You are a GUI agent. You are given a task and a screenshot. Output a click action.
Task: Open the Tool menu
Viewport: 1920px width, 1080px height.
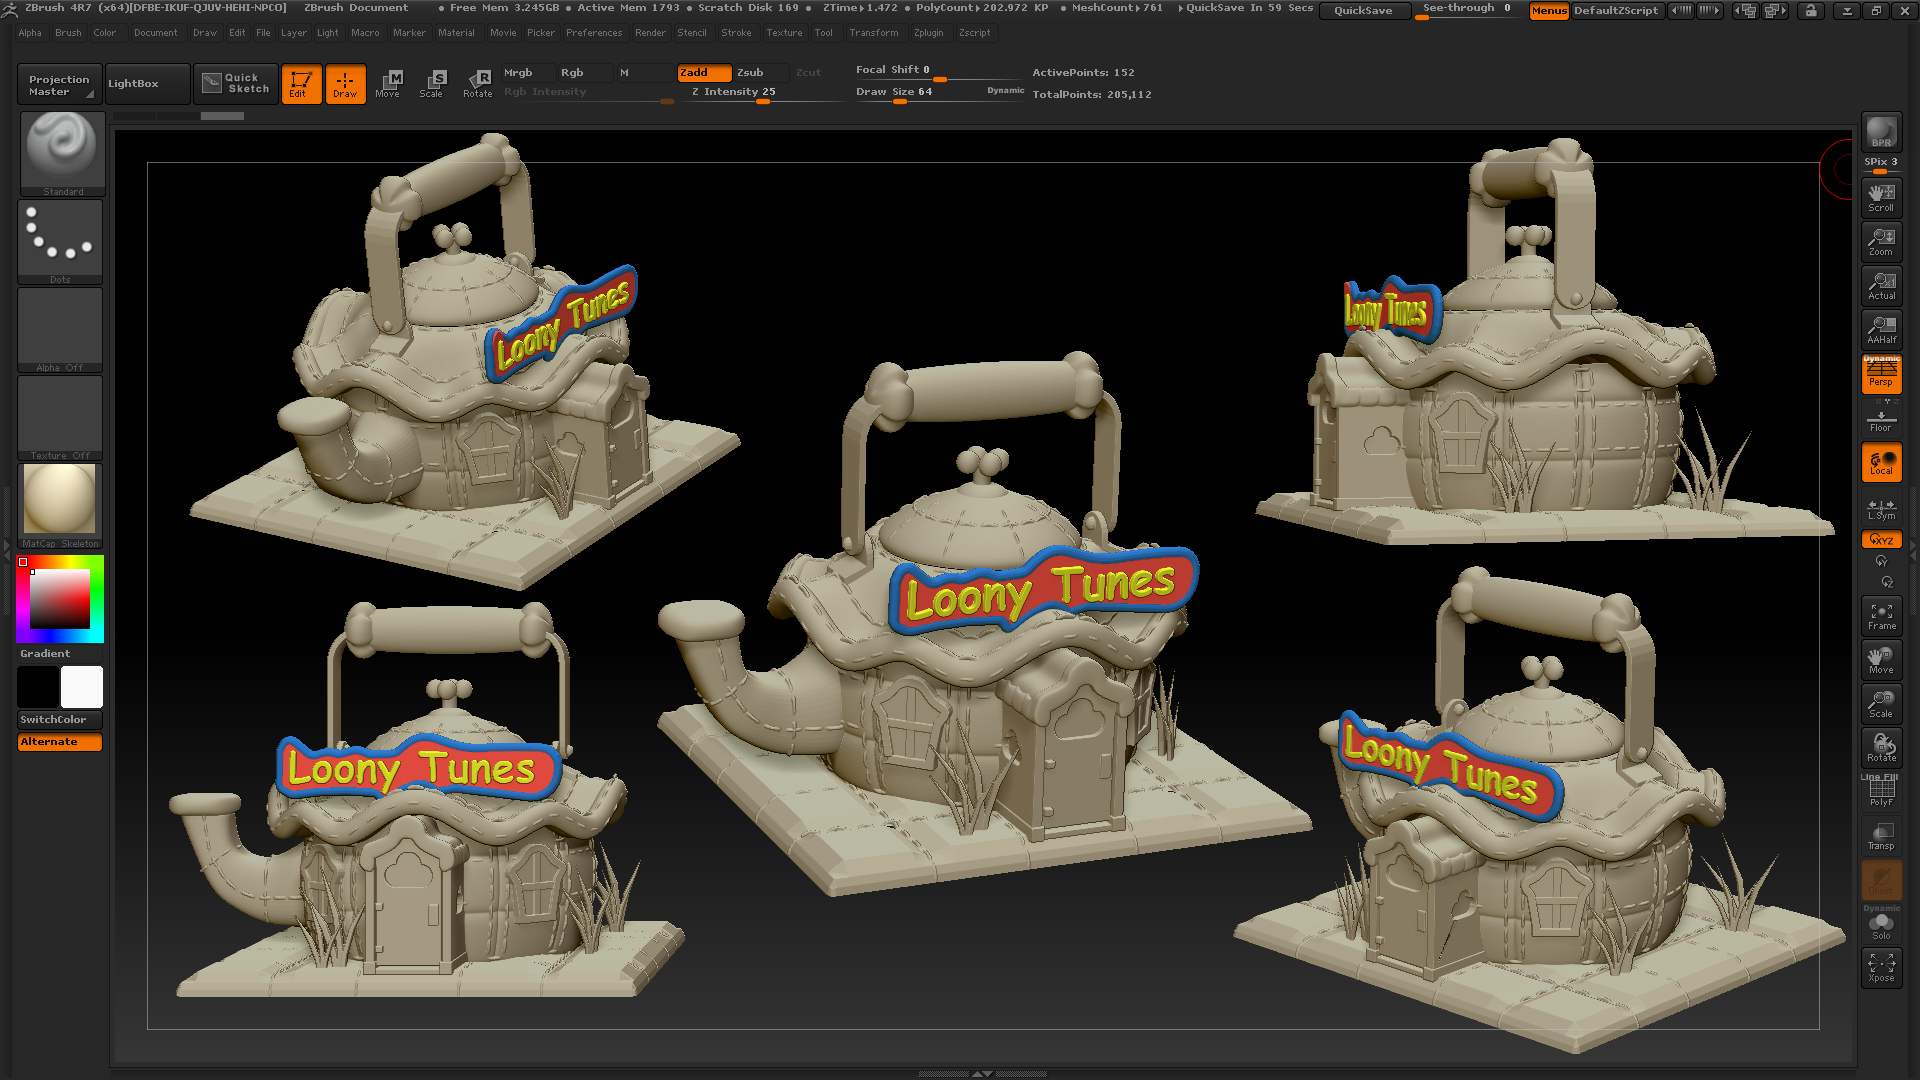pyautogui.click(x=823, y=33)
